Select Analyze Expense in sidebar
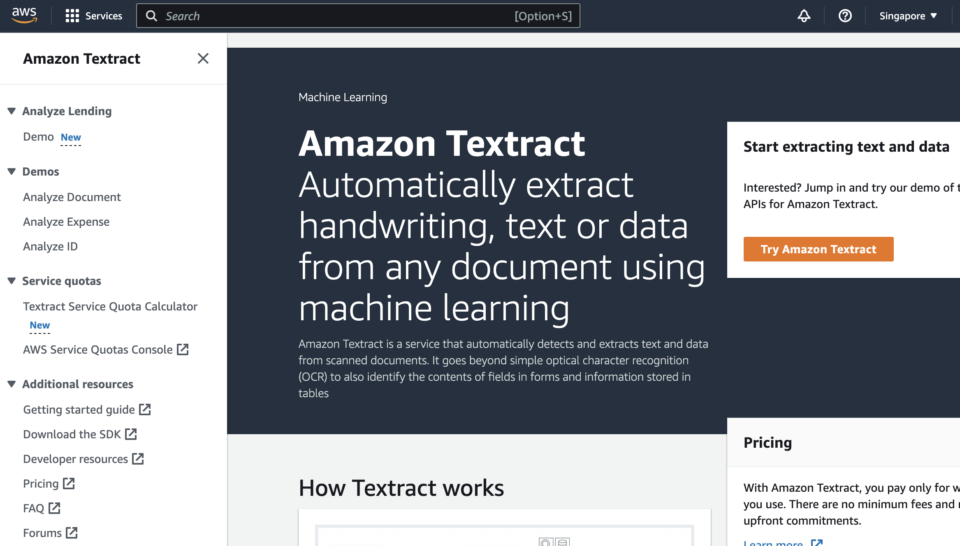The image size is (960, 546). (x=66, y=222)
